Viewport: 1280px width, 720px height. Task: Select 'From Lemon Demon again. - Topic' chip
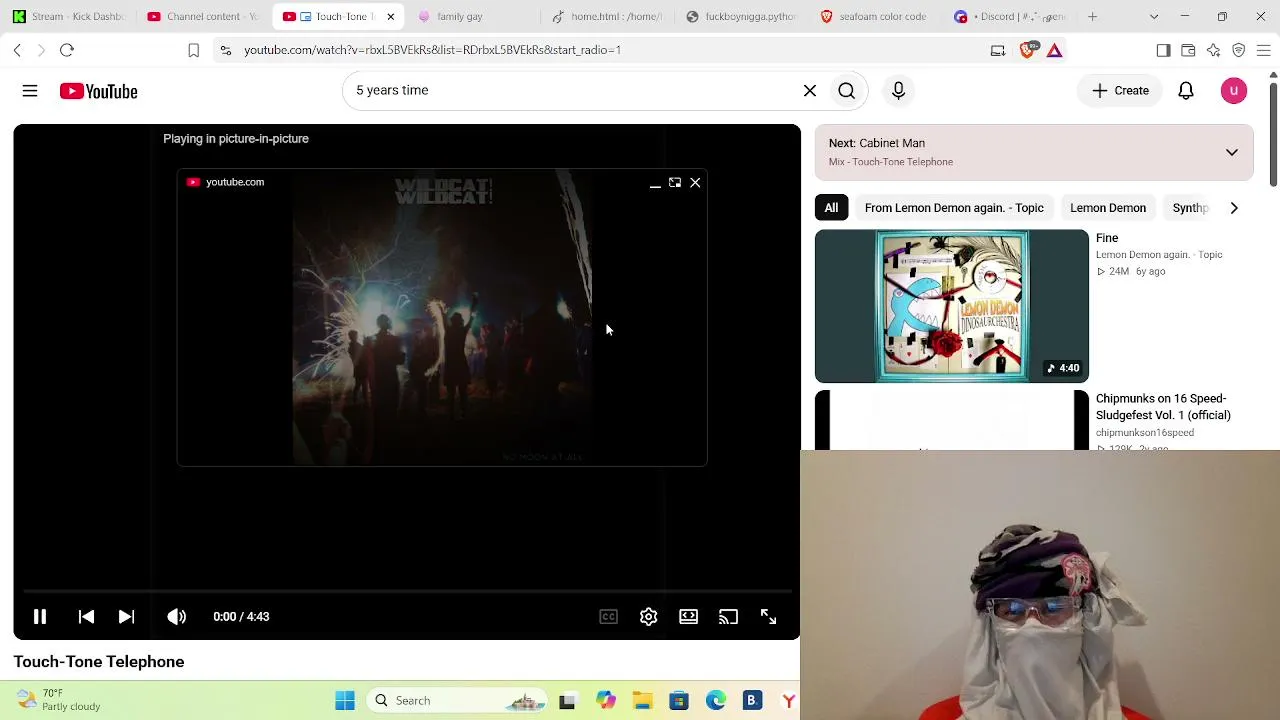tap(954, 208)
